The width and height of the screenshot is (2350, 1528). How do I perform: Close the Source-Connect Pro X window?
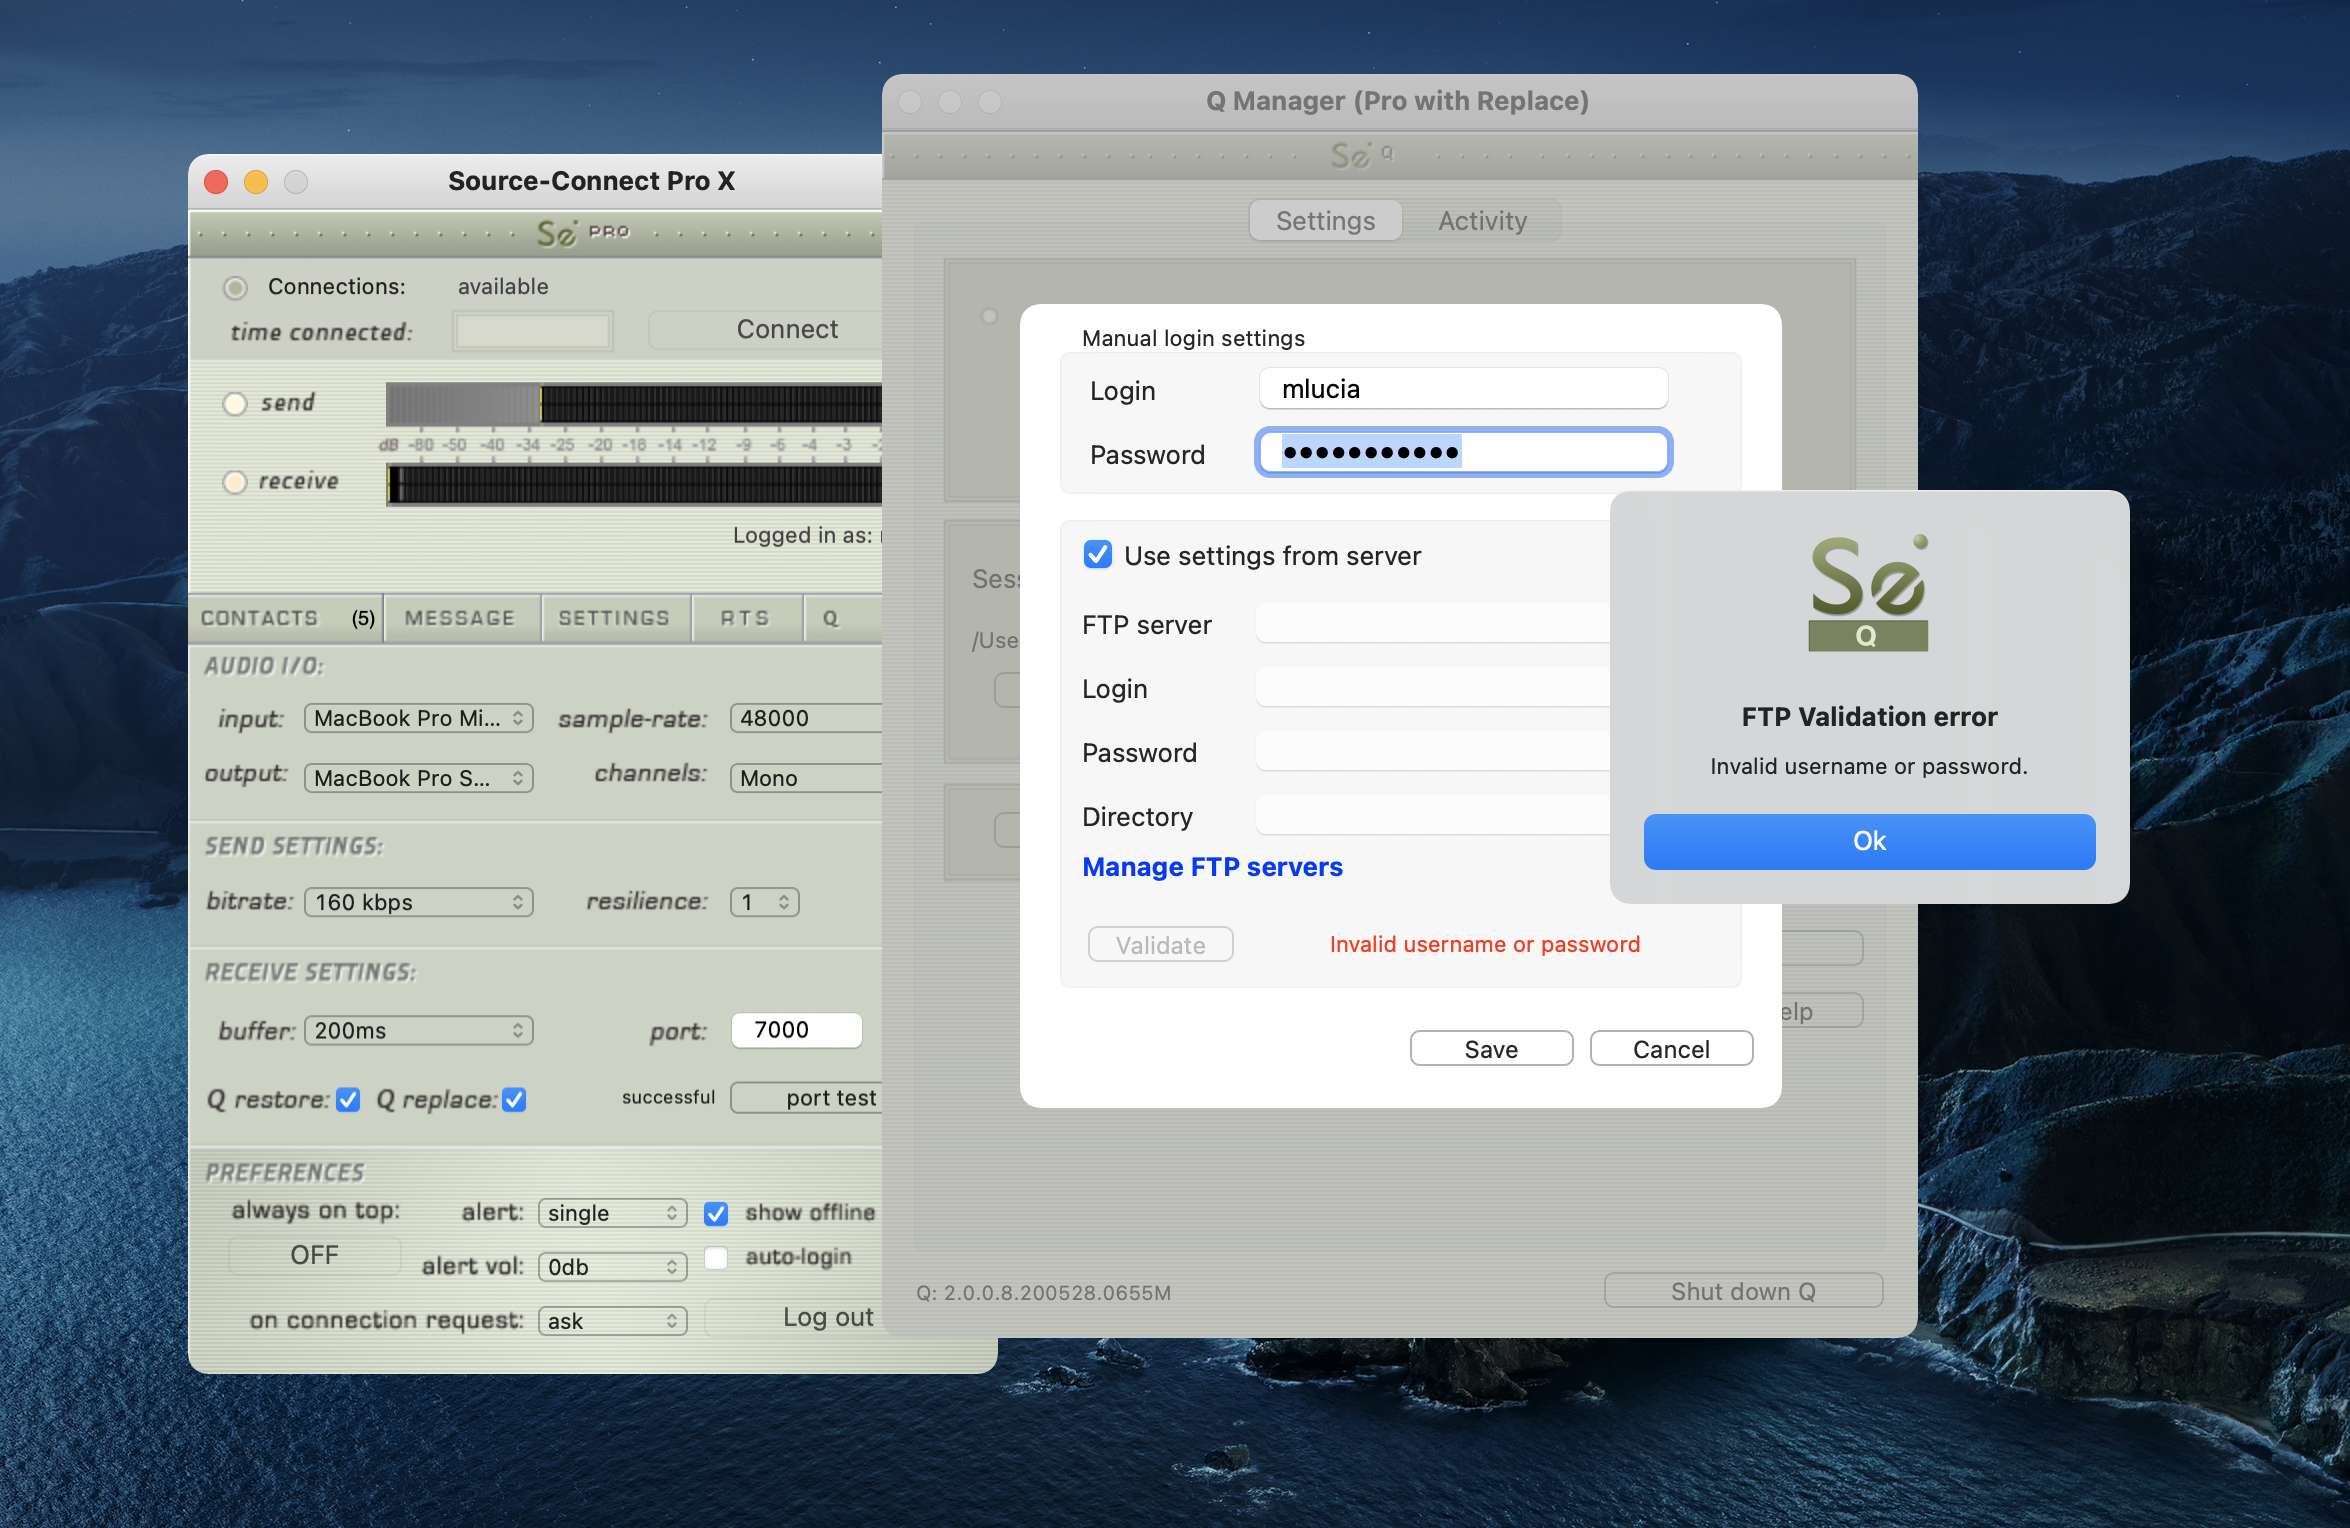pyautogui.click(x=216, y=182)
